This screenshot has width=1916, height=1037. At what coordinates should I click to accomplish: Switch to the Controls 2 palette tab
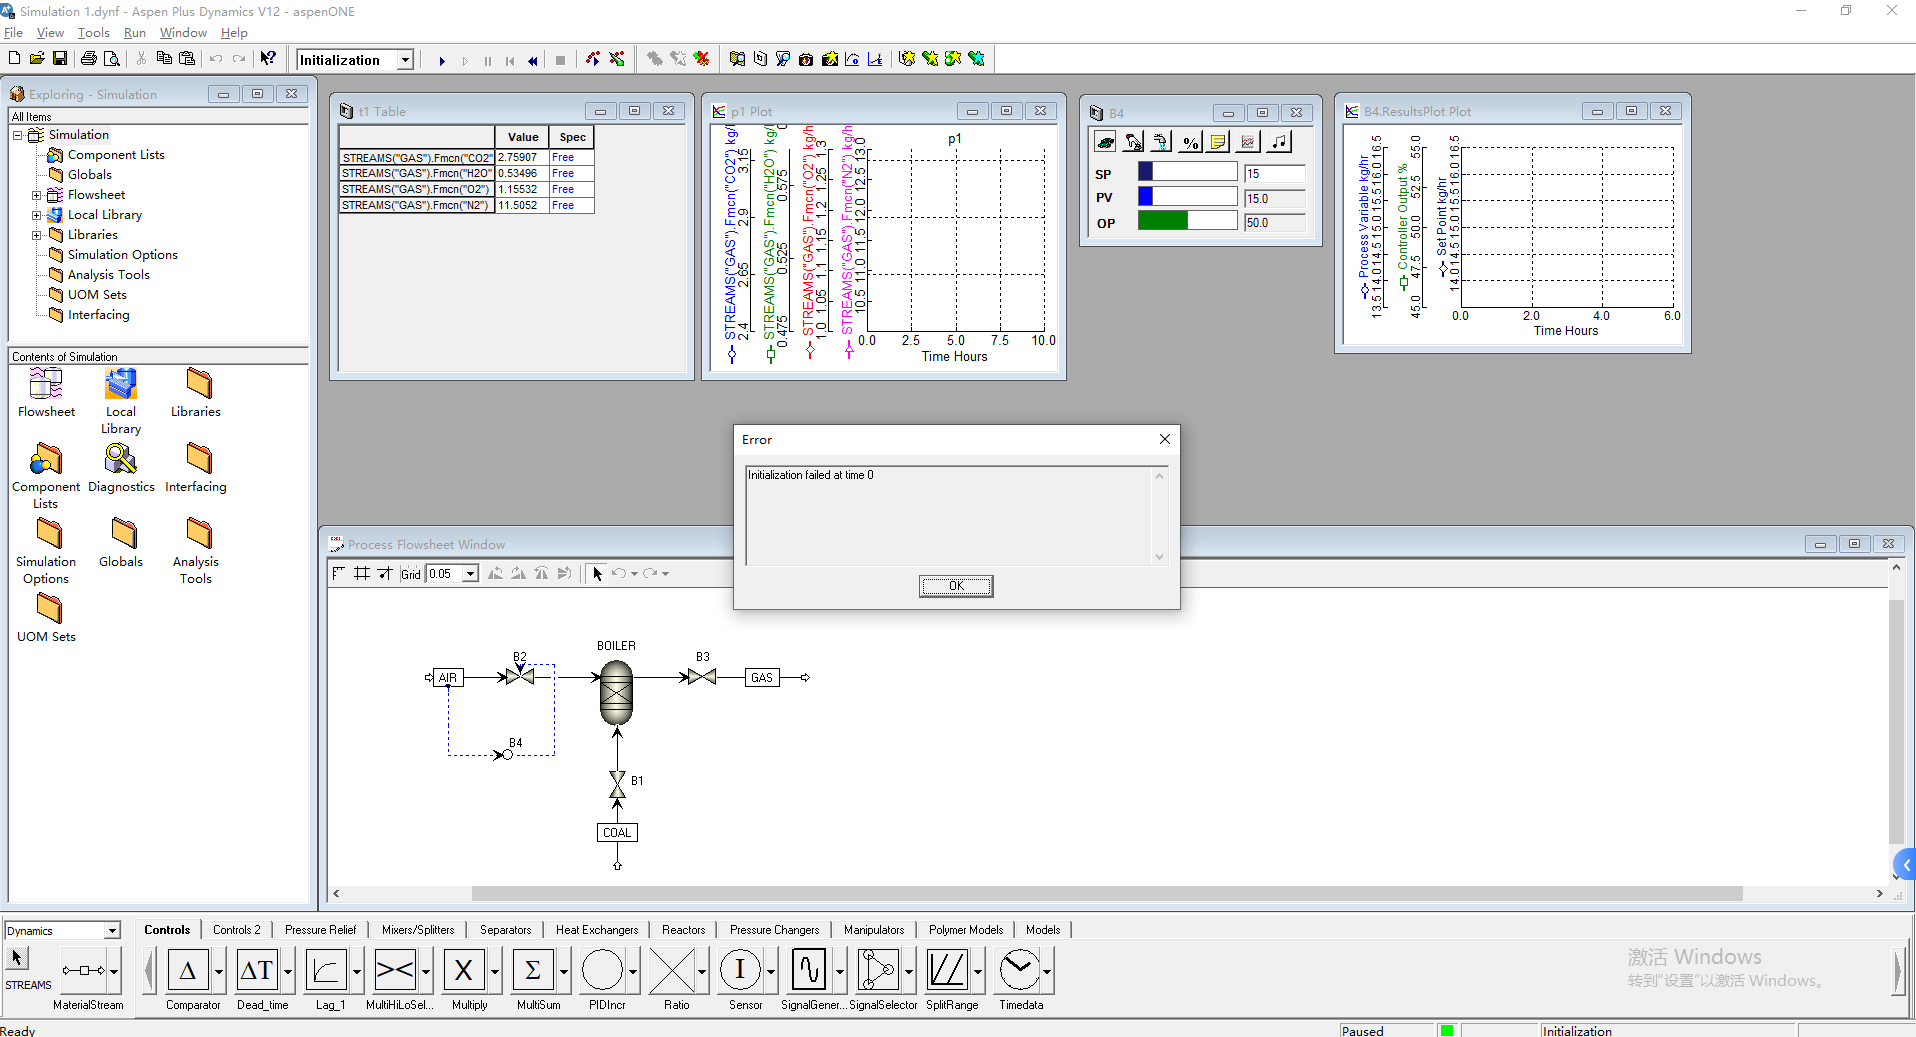click(x=237, y=930)
